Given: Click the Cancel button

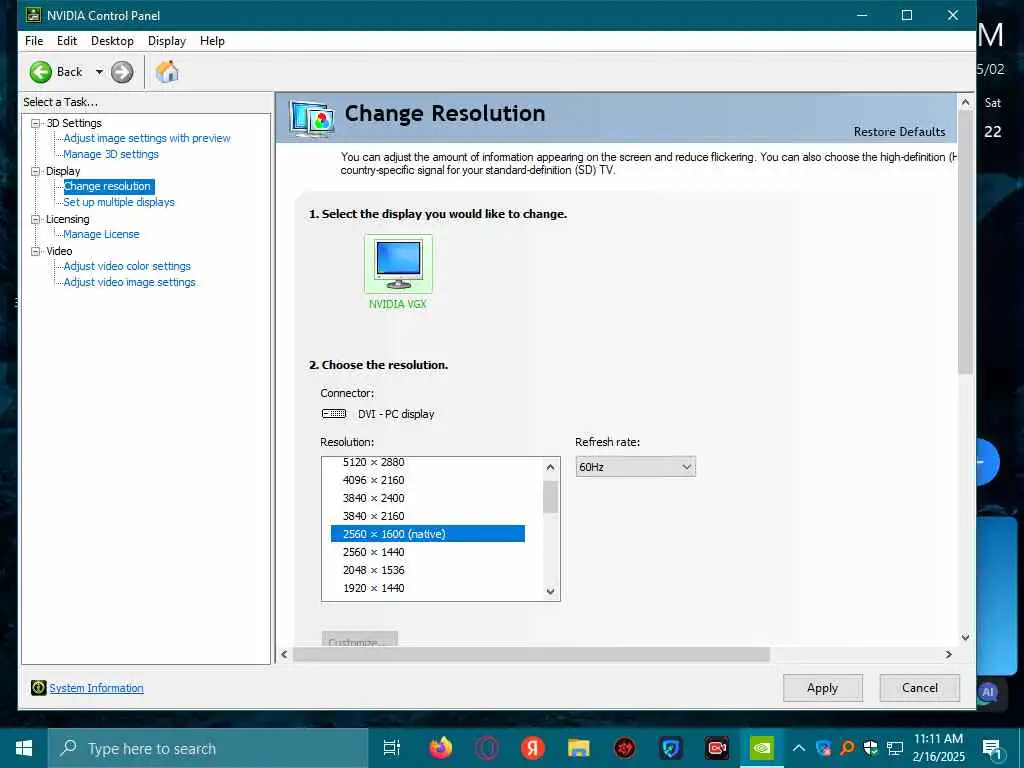Looking at the screenshot, I should (x=920, y=688).
